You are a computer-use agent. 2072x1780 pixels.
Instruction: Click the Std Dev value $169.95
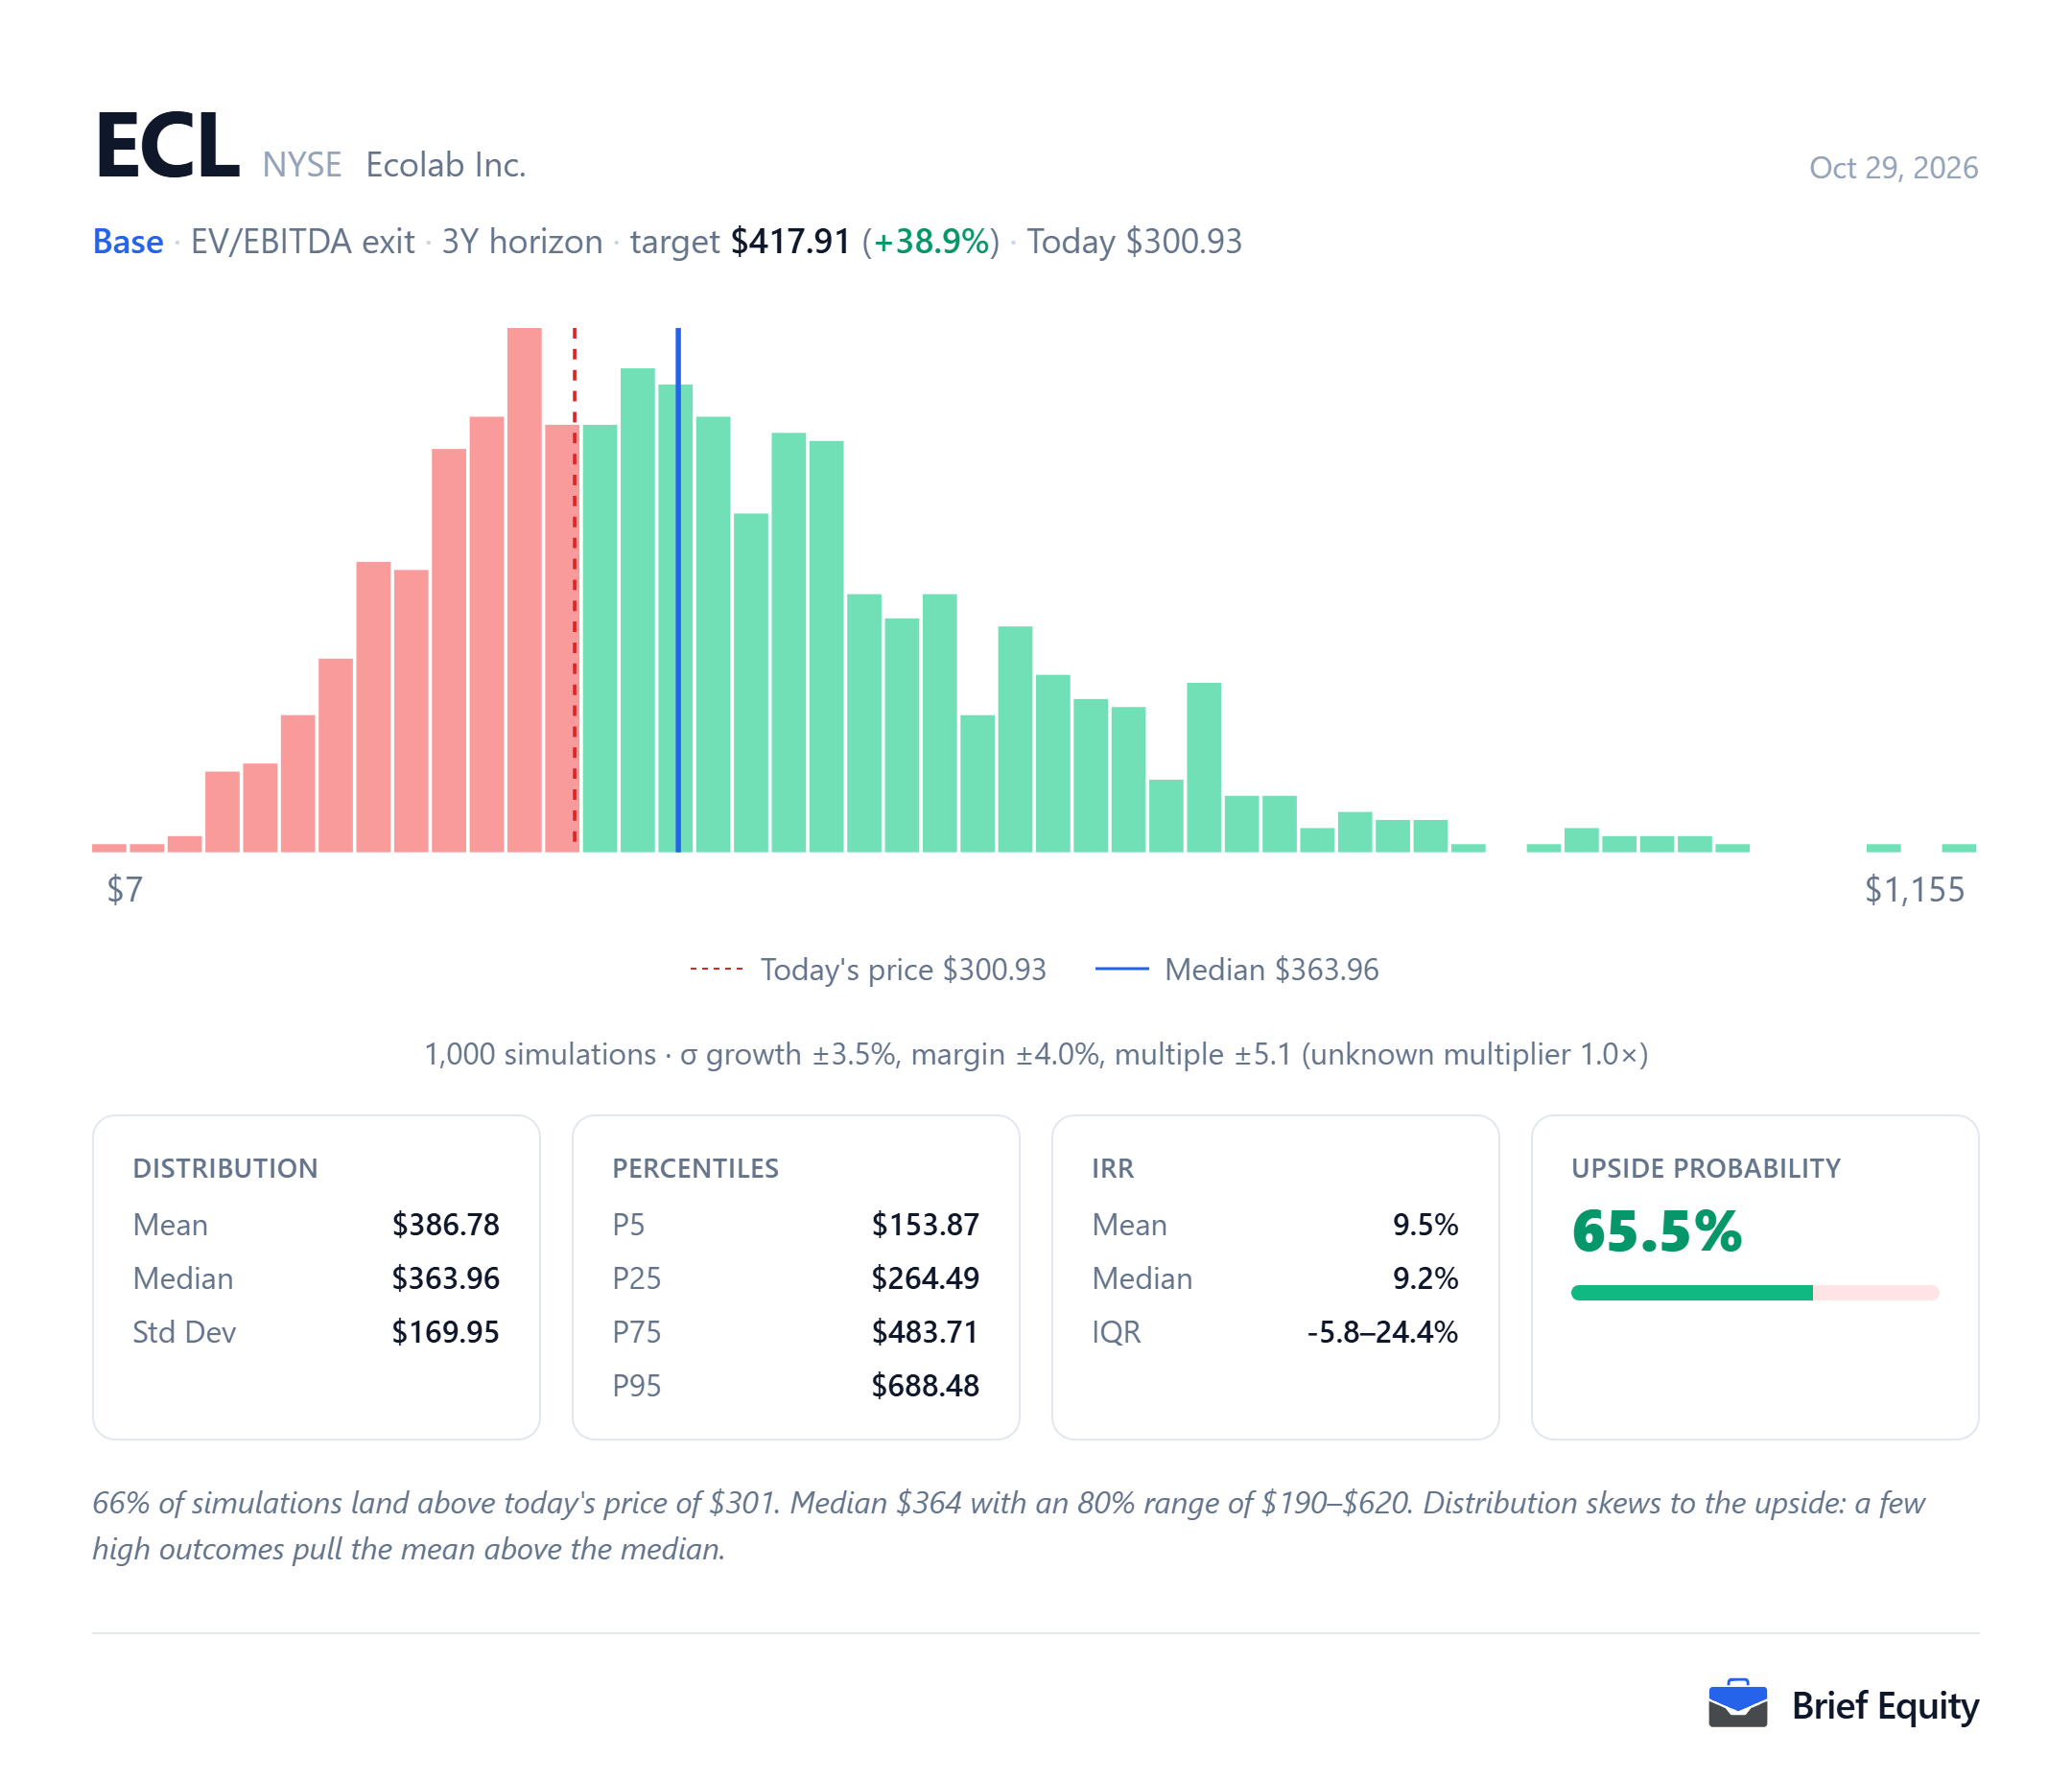tap(445, 1332)
